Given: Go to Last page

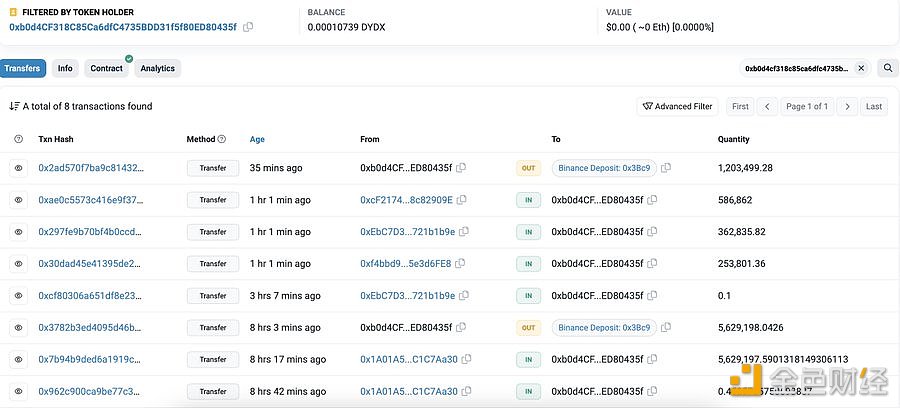Looking at the screenshot, I should click(x=874, y=106).
